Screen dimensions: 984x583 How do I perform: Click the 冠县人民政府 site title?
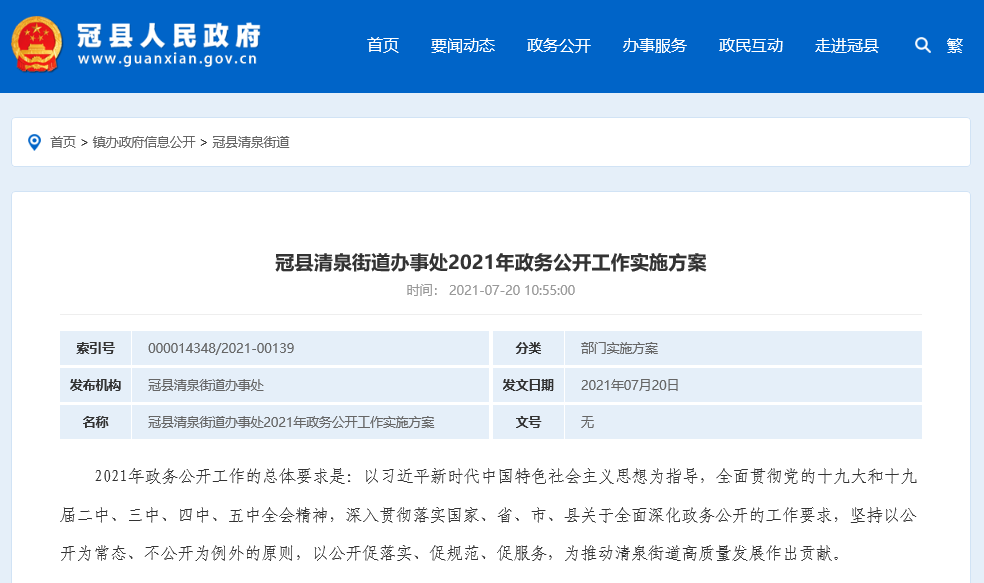(x=169, y=35)
